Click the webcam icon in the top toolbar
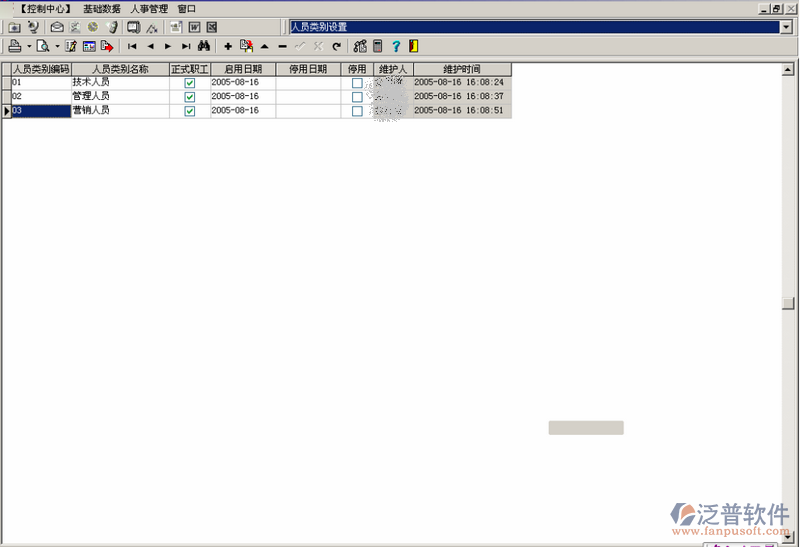 click(x=33, y=27)
